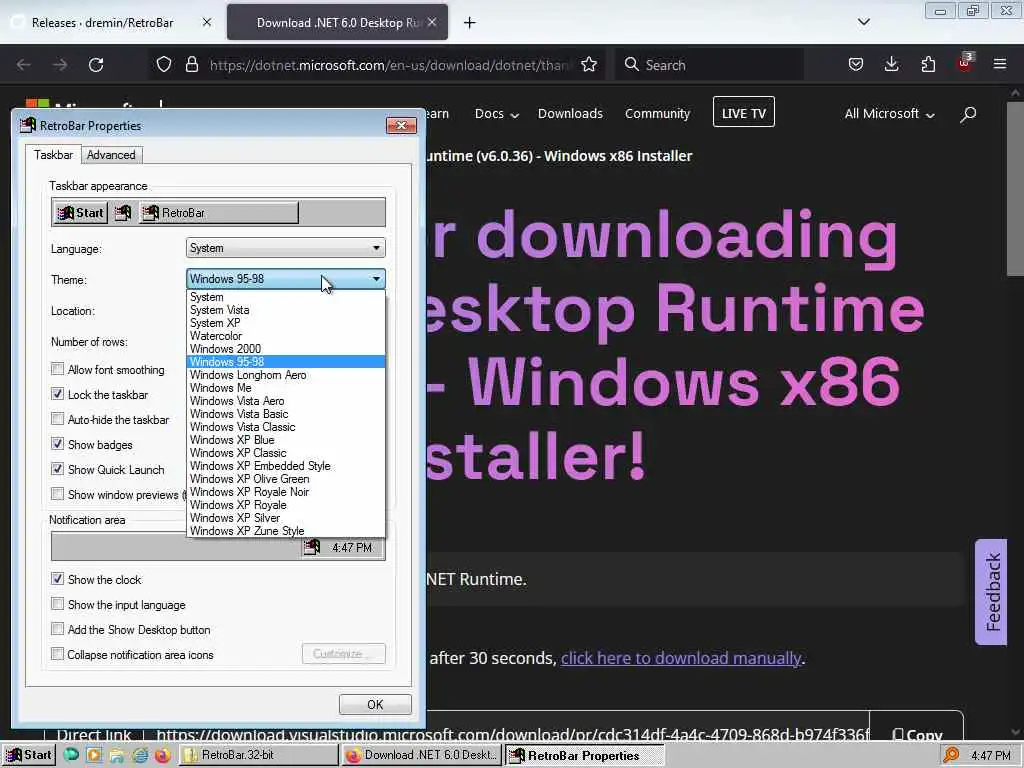
Task: Open the Microsoft site search magnifier icon
Action: [x=968, y=114]
